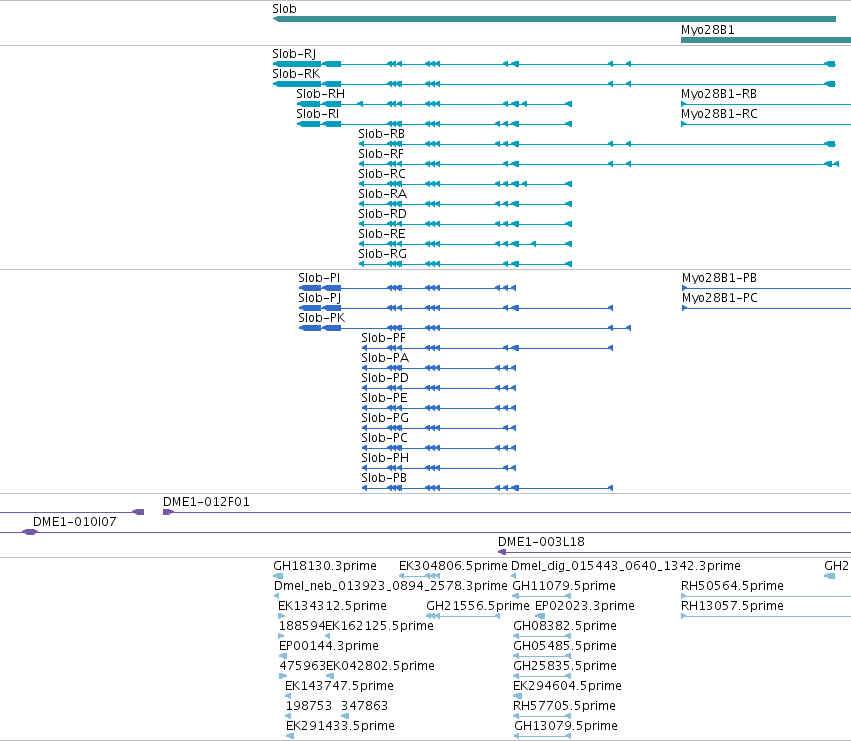851x741 pixels.
Task: Pick the Slob-RE transcript label
Action: click(382, 234)
